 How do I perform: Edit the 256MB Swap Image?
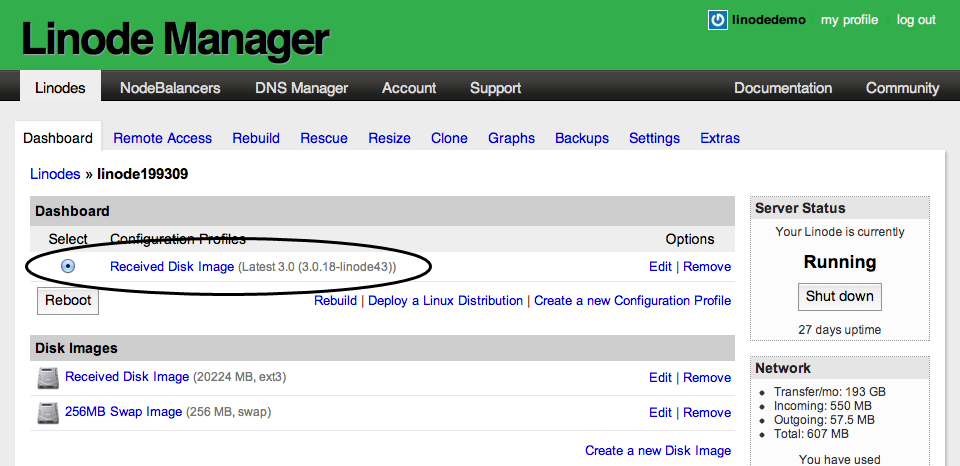660,412
